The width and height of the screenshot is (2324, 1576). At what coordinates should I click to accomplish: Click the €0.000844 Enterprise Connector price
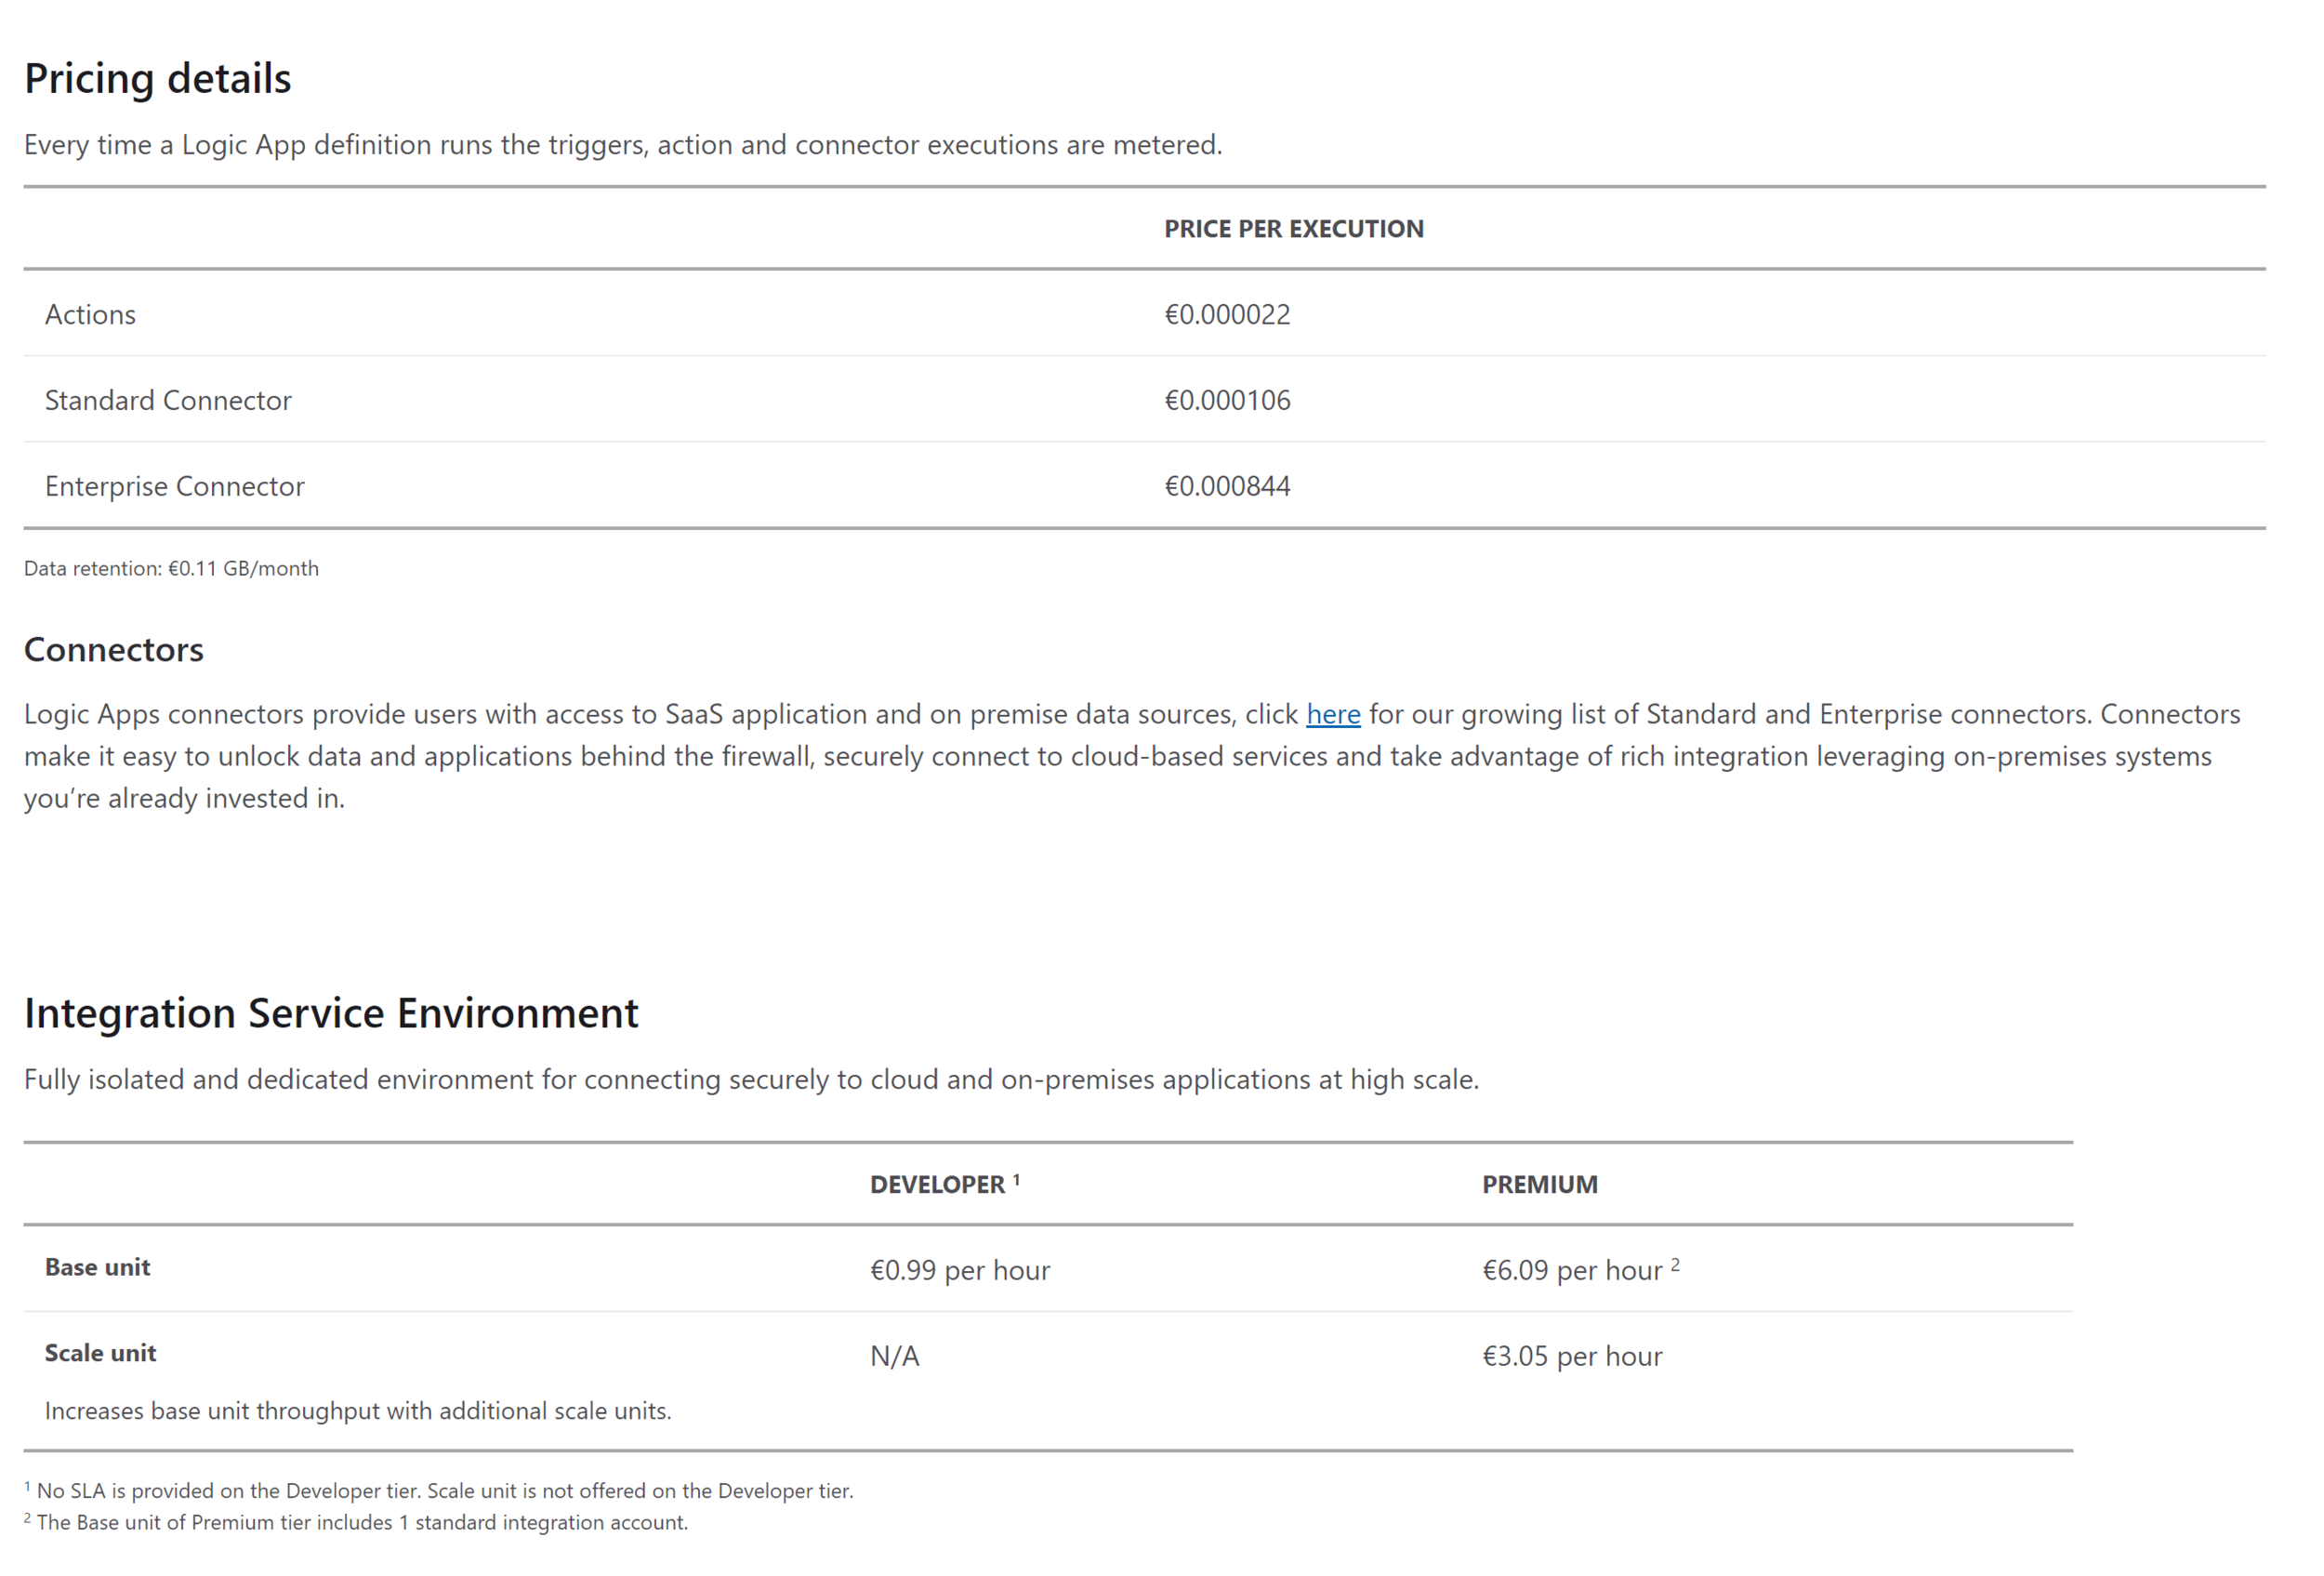click(1228, 485)
